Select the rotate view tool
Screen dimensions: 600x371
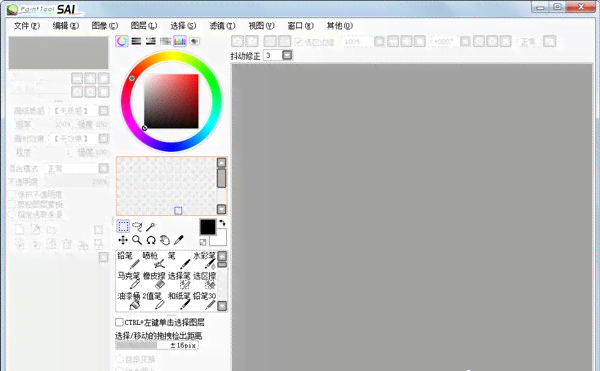tap(151, 240)
